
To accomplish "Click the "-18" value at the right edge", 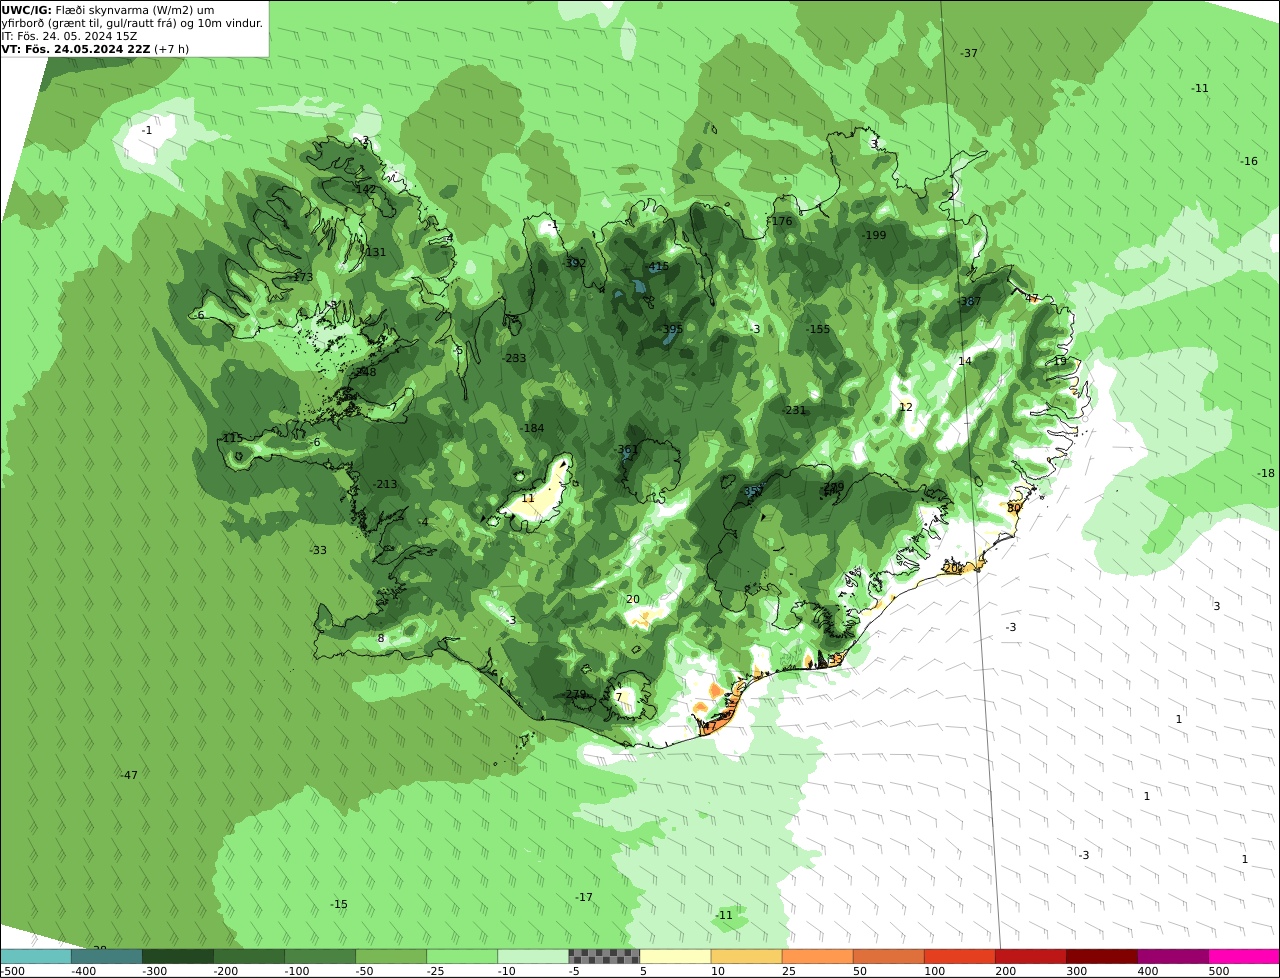I will click(1266, 474).
